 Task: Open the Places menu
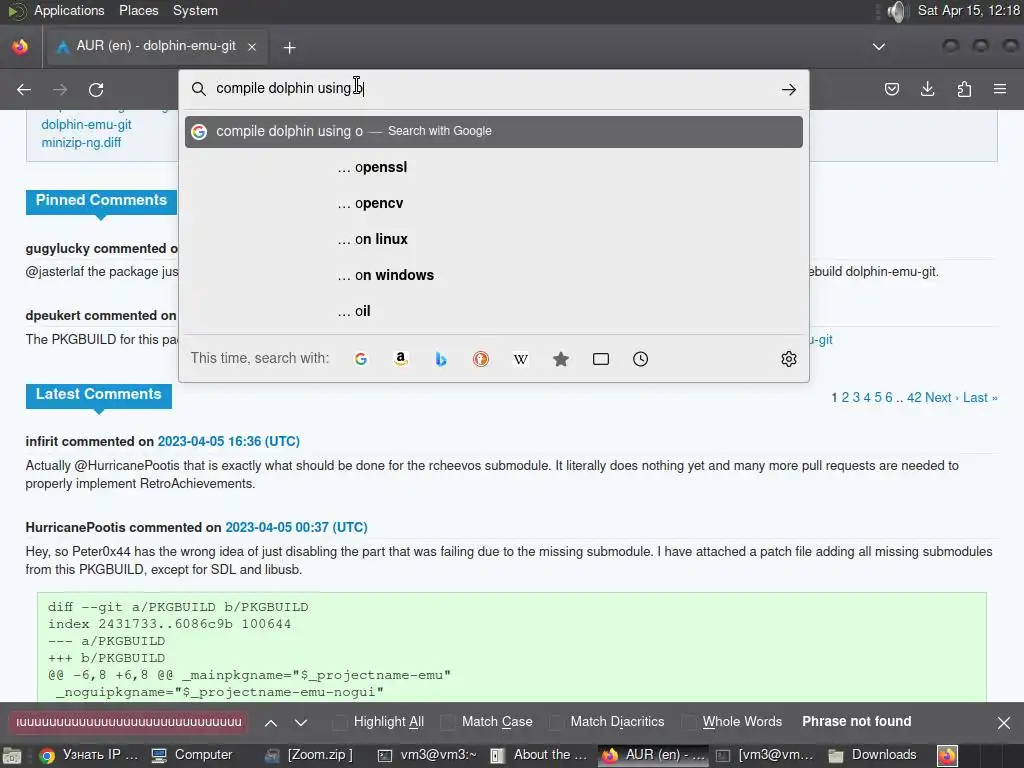(138, 10)
